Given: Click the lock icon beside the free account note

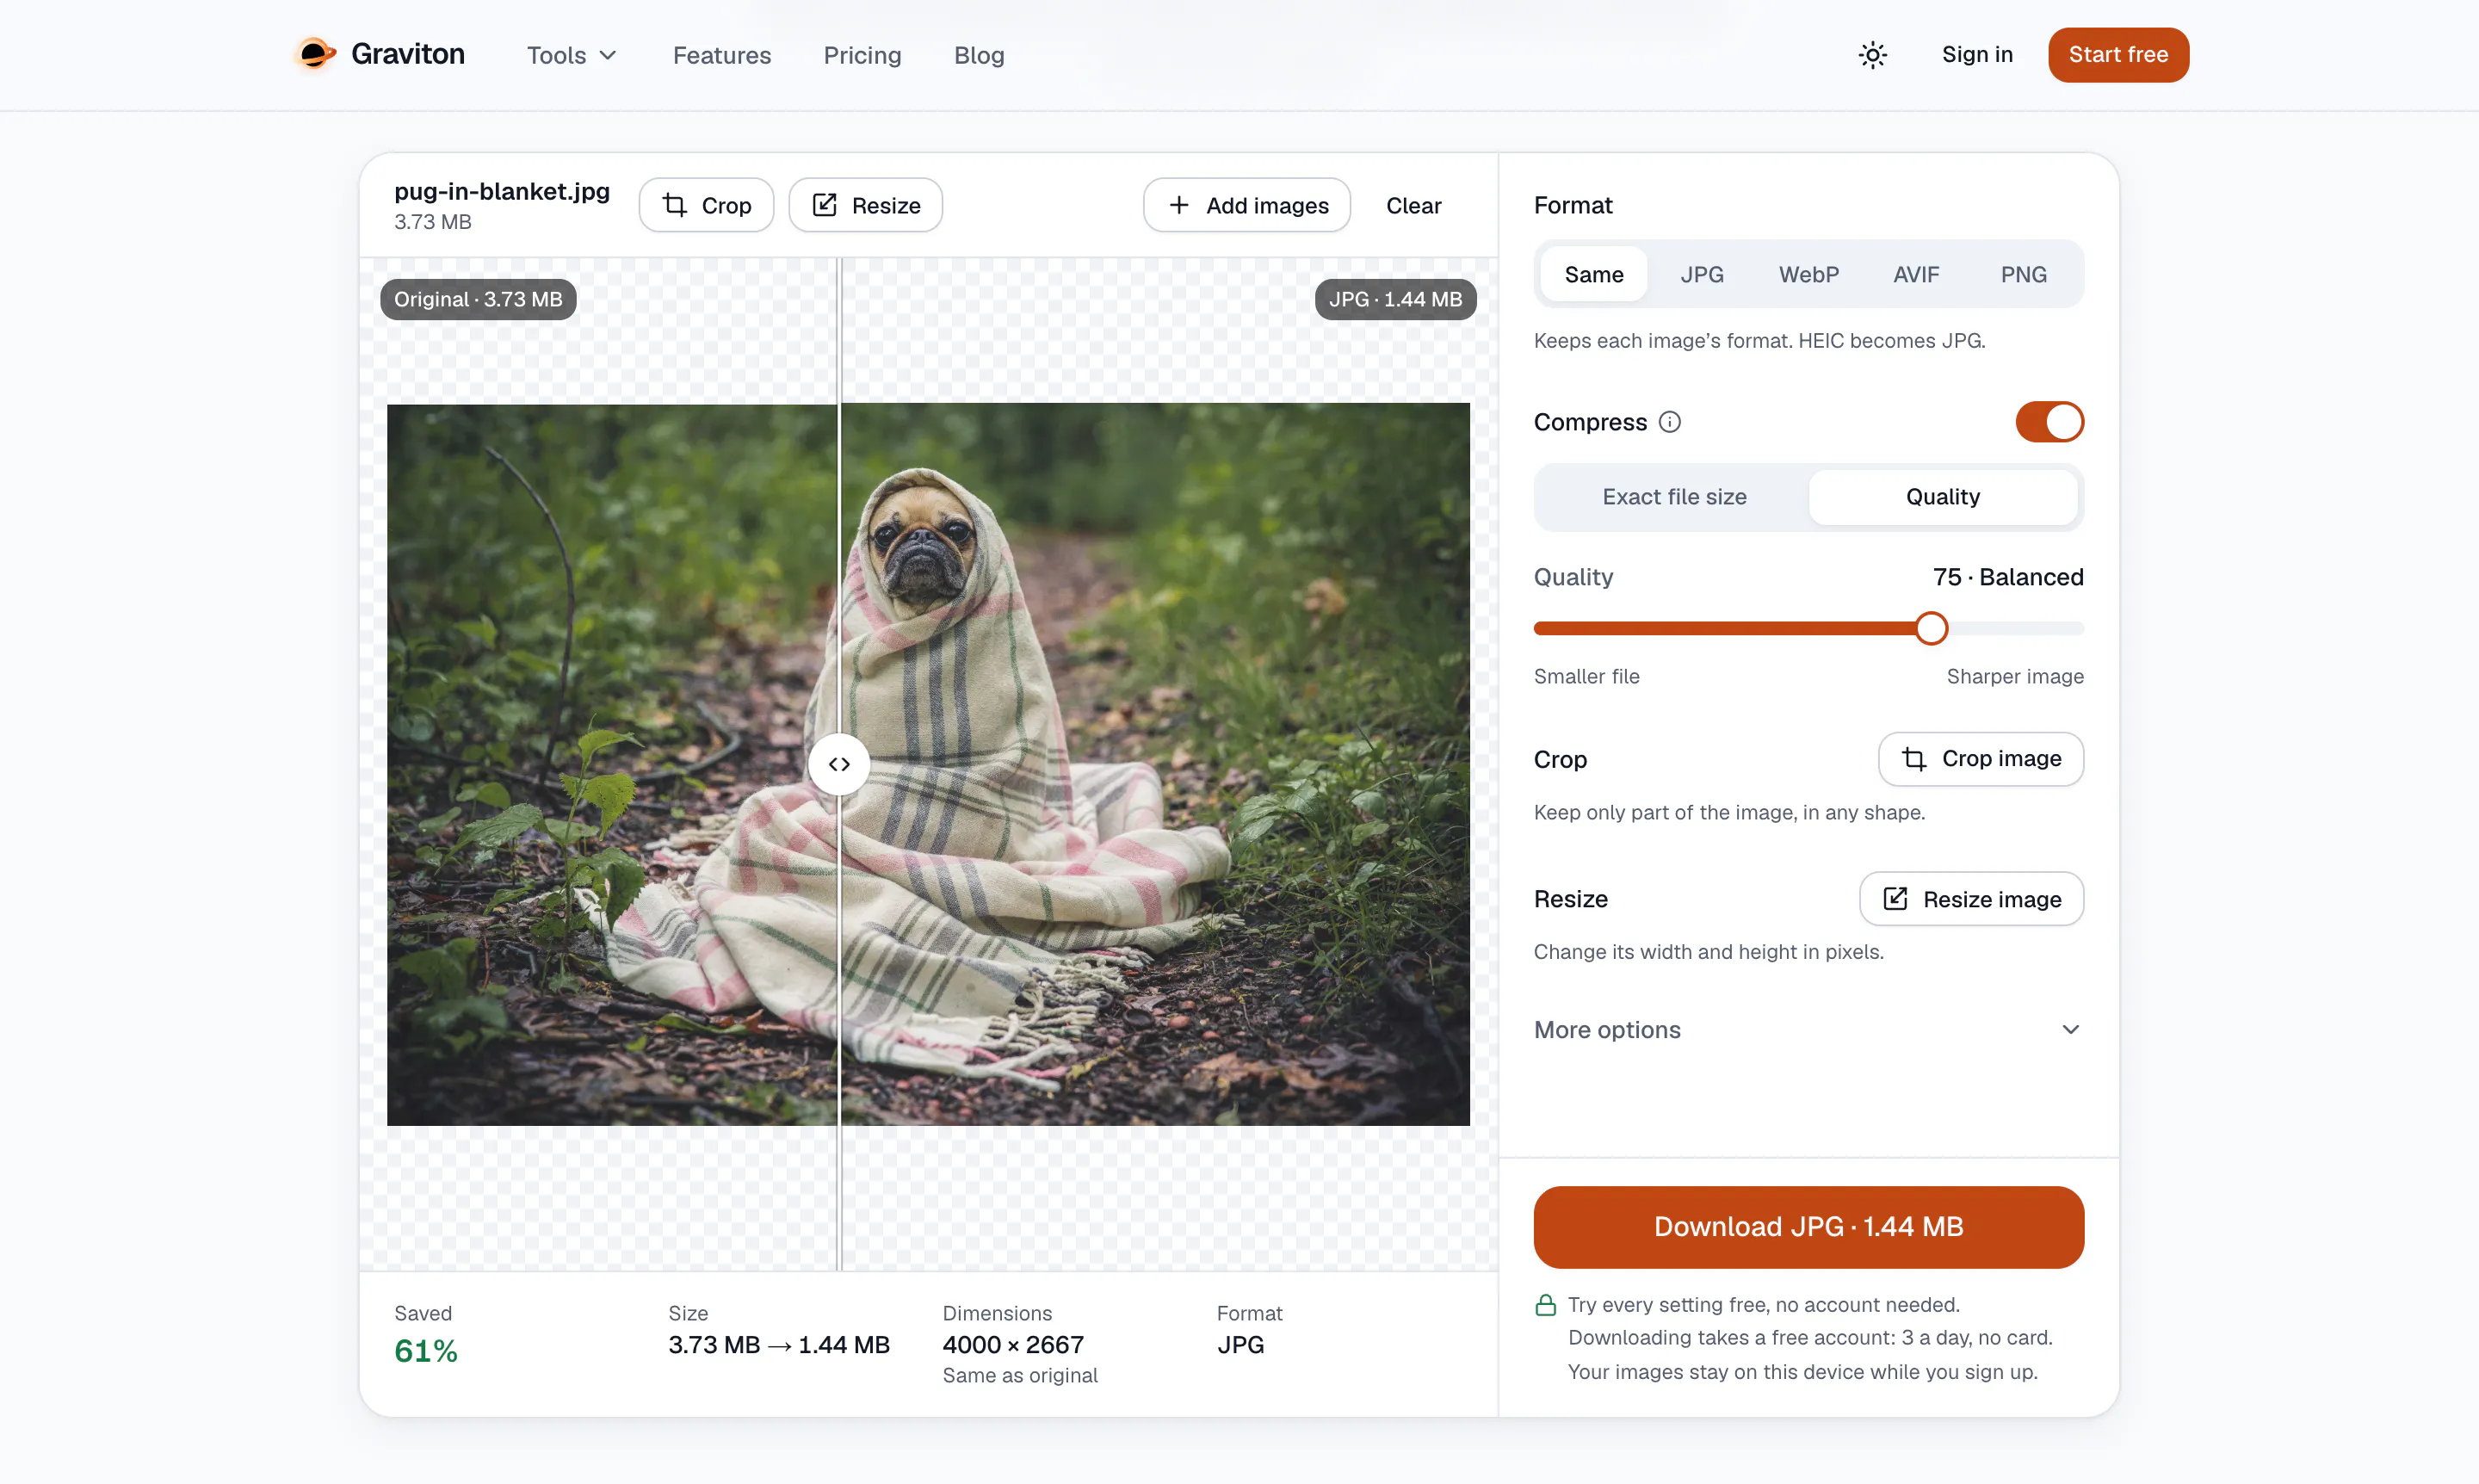Looking at the screenshot, I should (x=1545, y=1305).
